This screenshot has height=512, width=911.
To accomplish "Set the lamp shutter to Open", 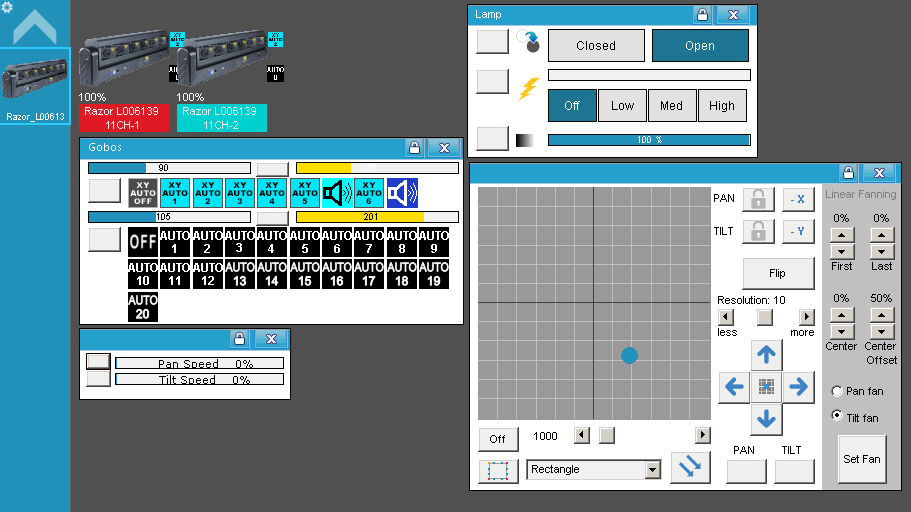I will (700, 45).
